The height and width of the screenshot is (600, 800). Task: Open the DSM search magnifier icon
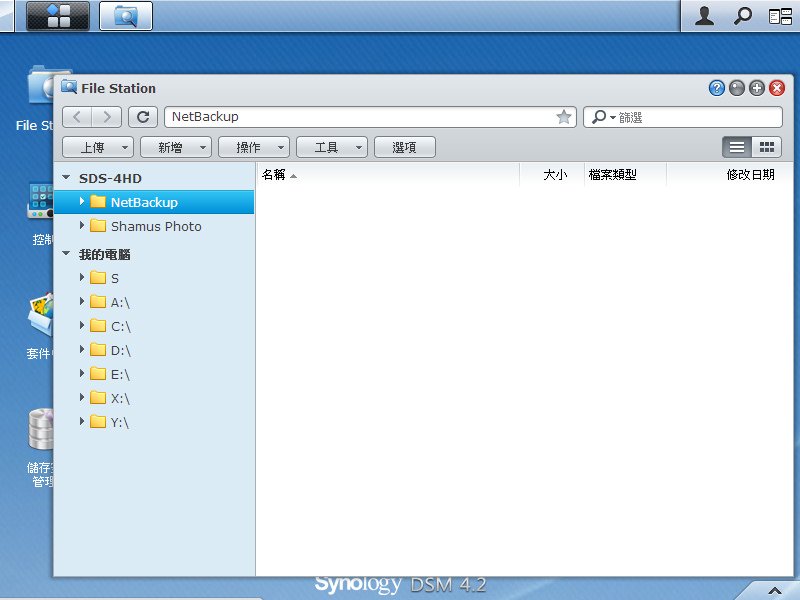(x=743, y=16)
